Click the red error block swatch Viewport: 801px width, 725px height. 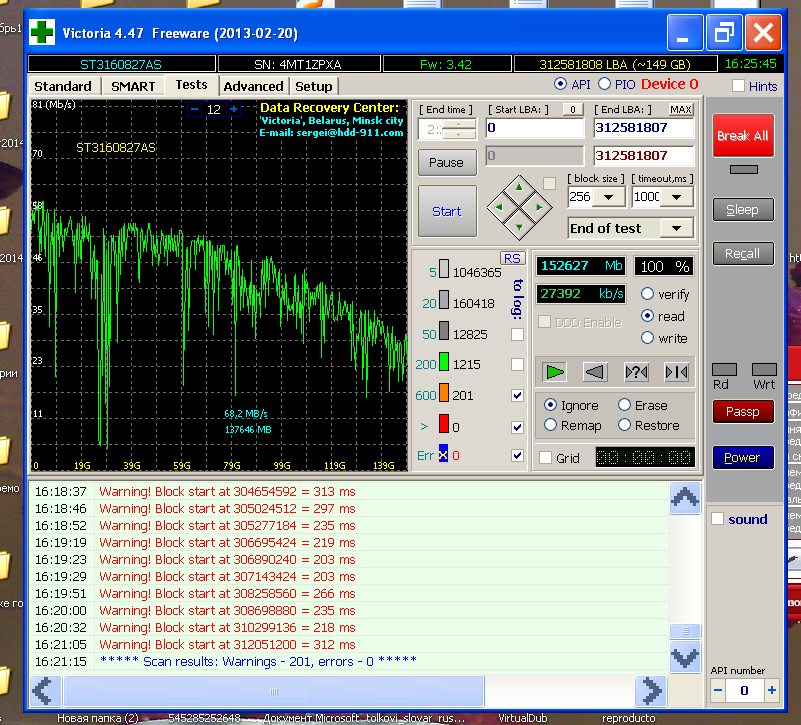point(444,424)
